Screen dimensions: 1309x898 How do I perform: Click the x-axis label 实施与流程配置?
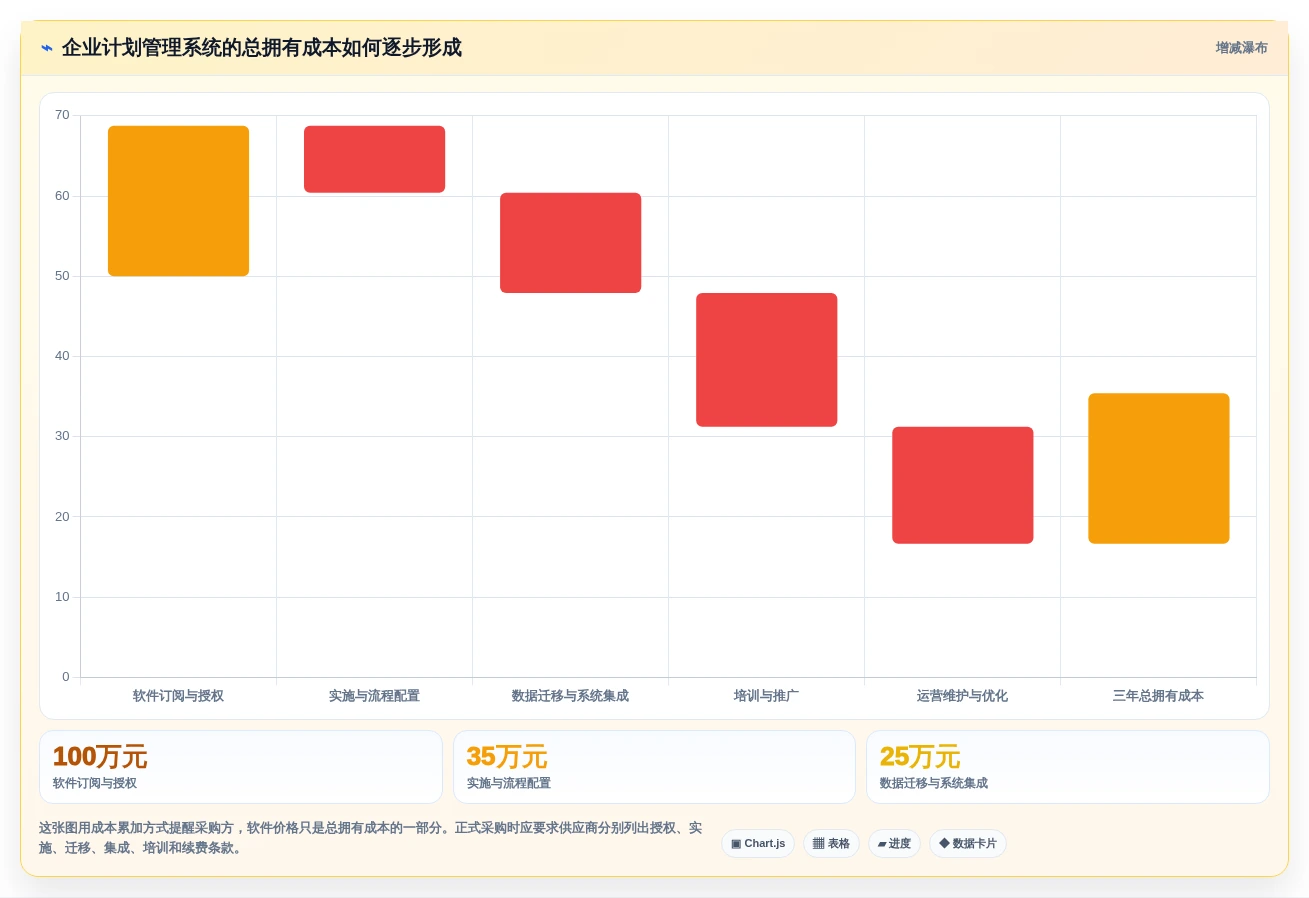[x=374, y=696]
